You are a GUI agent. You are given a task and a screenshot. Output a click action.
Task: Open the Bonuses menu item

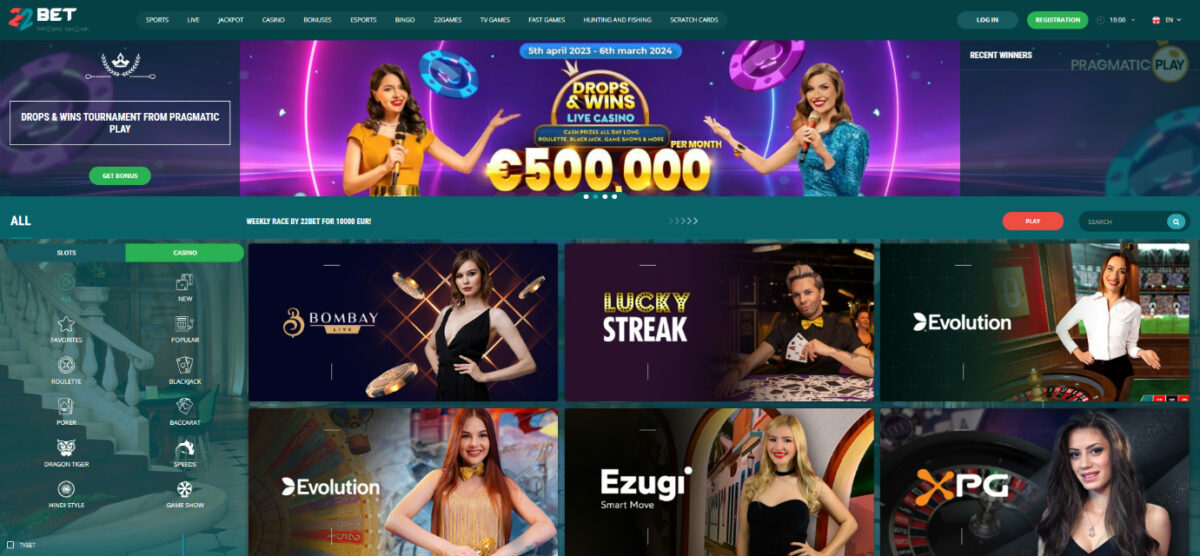click(x=317, y=20)
